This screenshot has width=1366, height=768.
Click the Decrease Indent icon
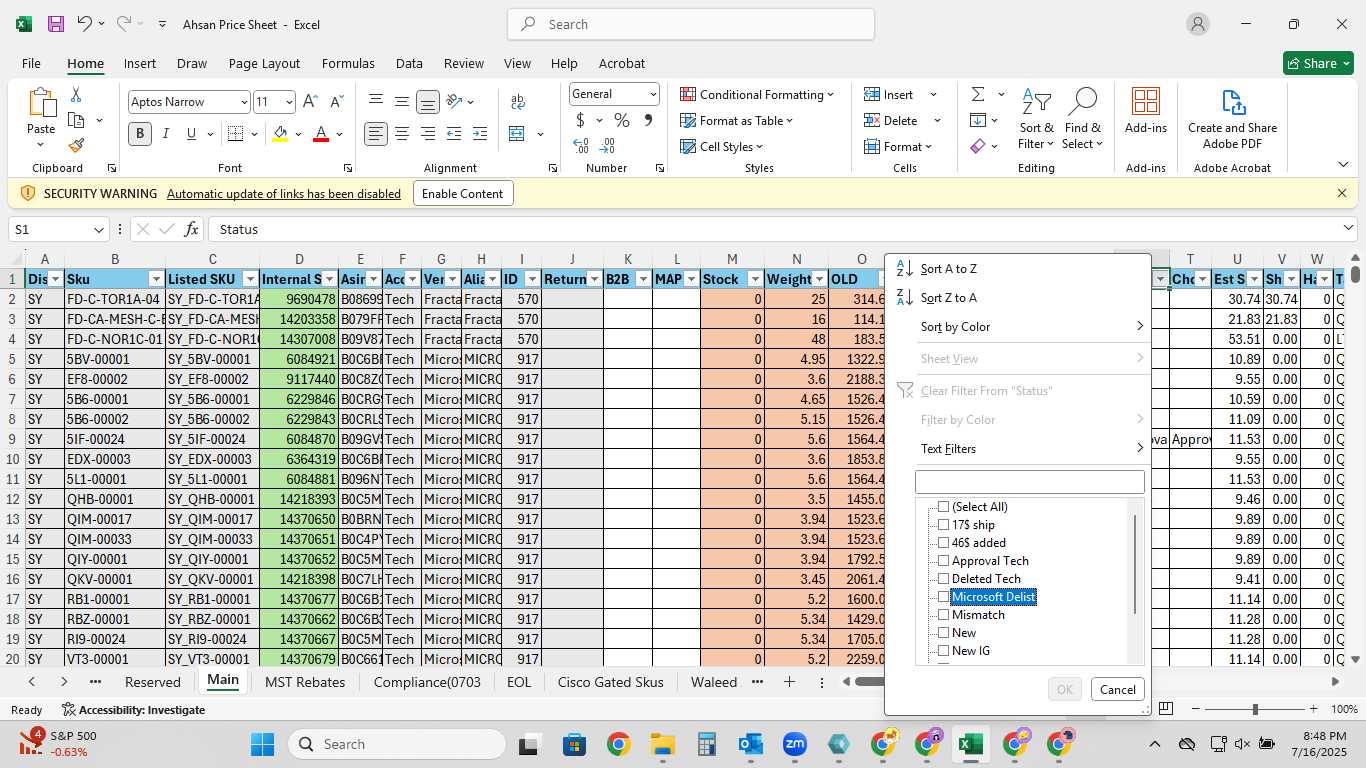click(x=454, y=134)
